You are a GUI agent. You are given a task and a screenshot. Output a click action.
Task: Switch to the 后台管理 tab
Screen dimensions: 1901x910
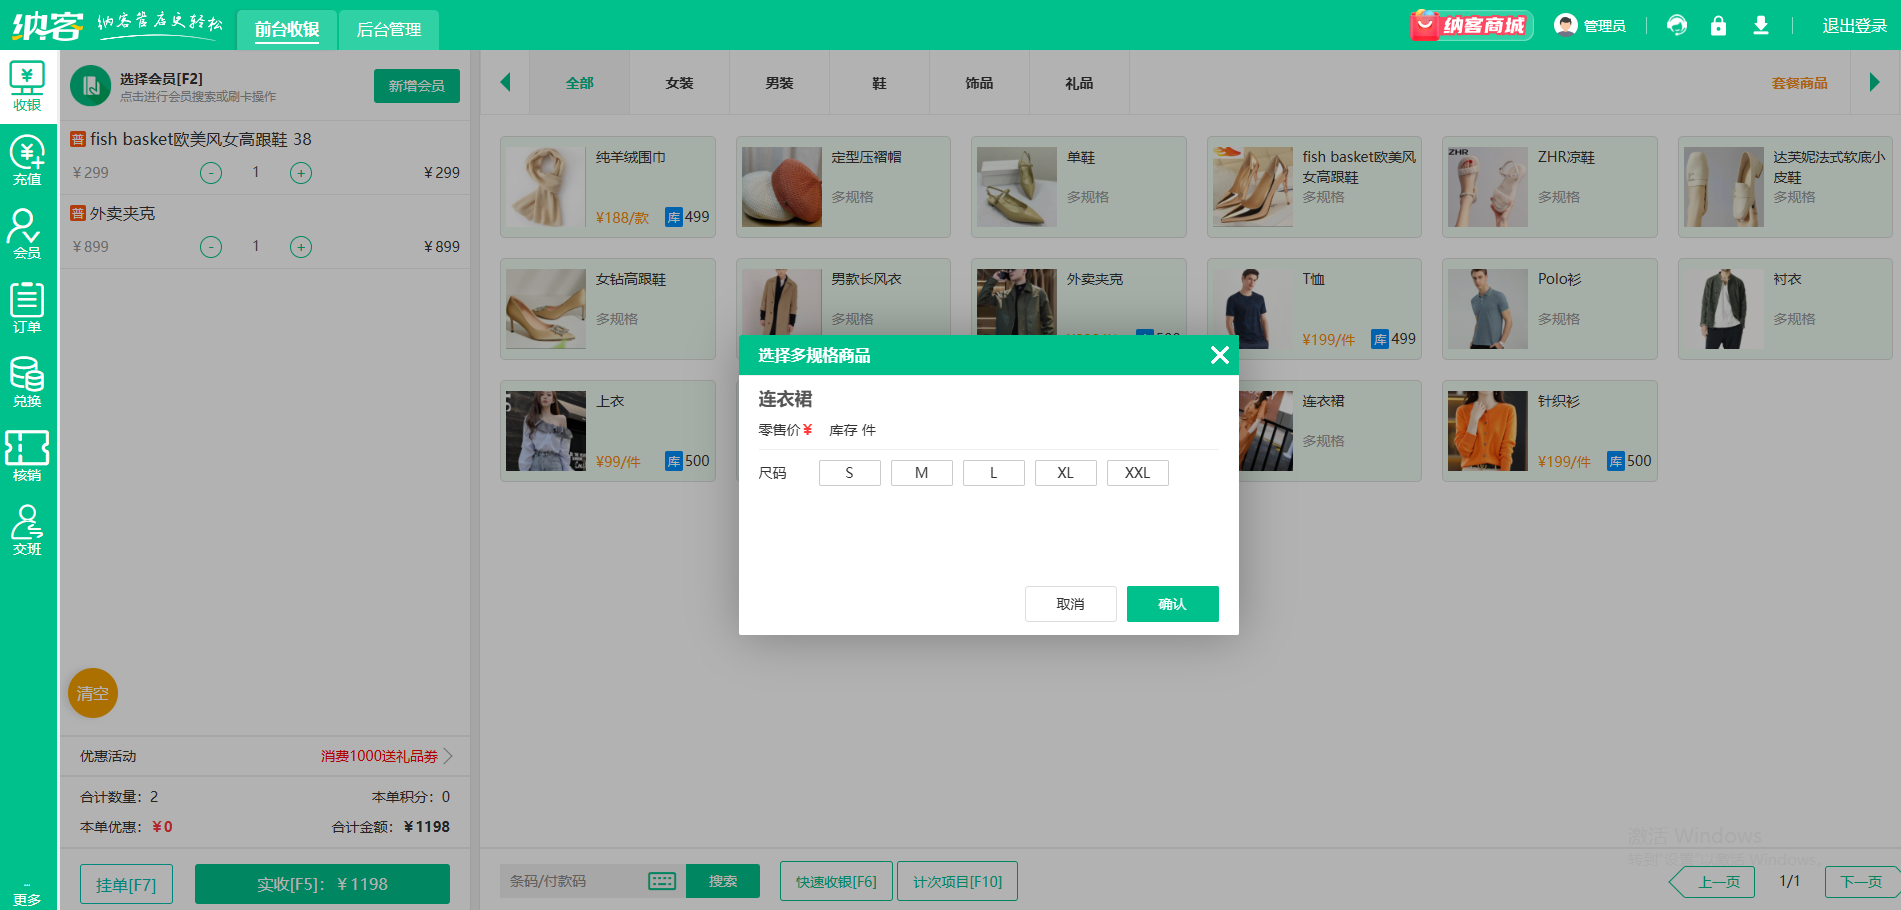[x=389, y=30]
